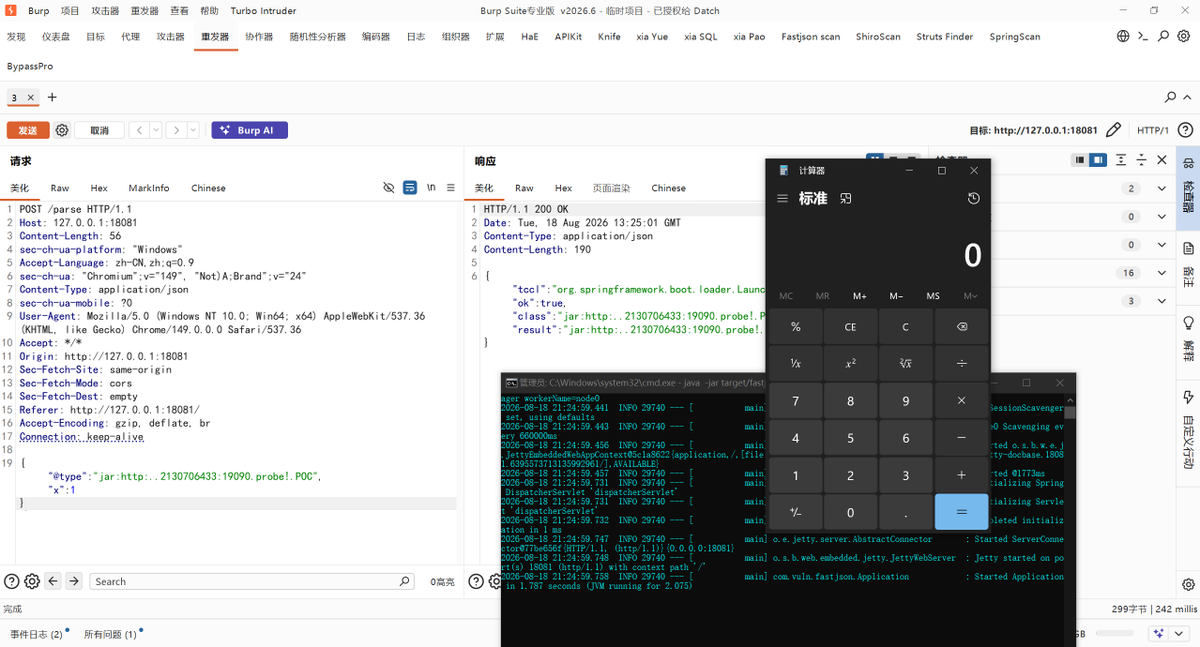The image size is (1200, 647).
Task: Click Calculator MS memory store key
Action: click(933, 296)
